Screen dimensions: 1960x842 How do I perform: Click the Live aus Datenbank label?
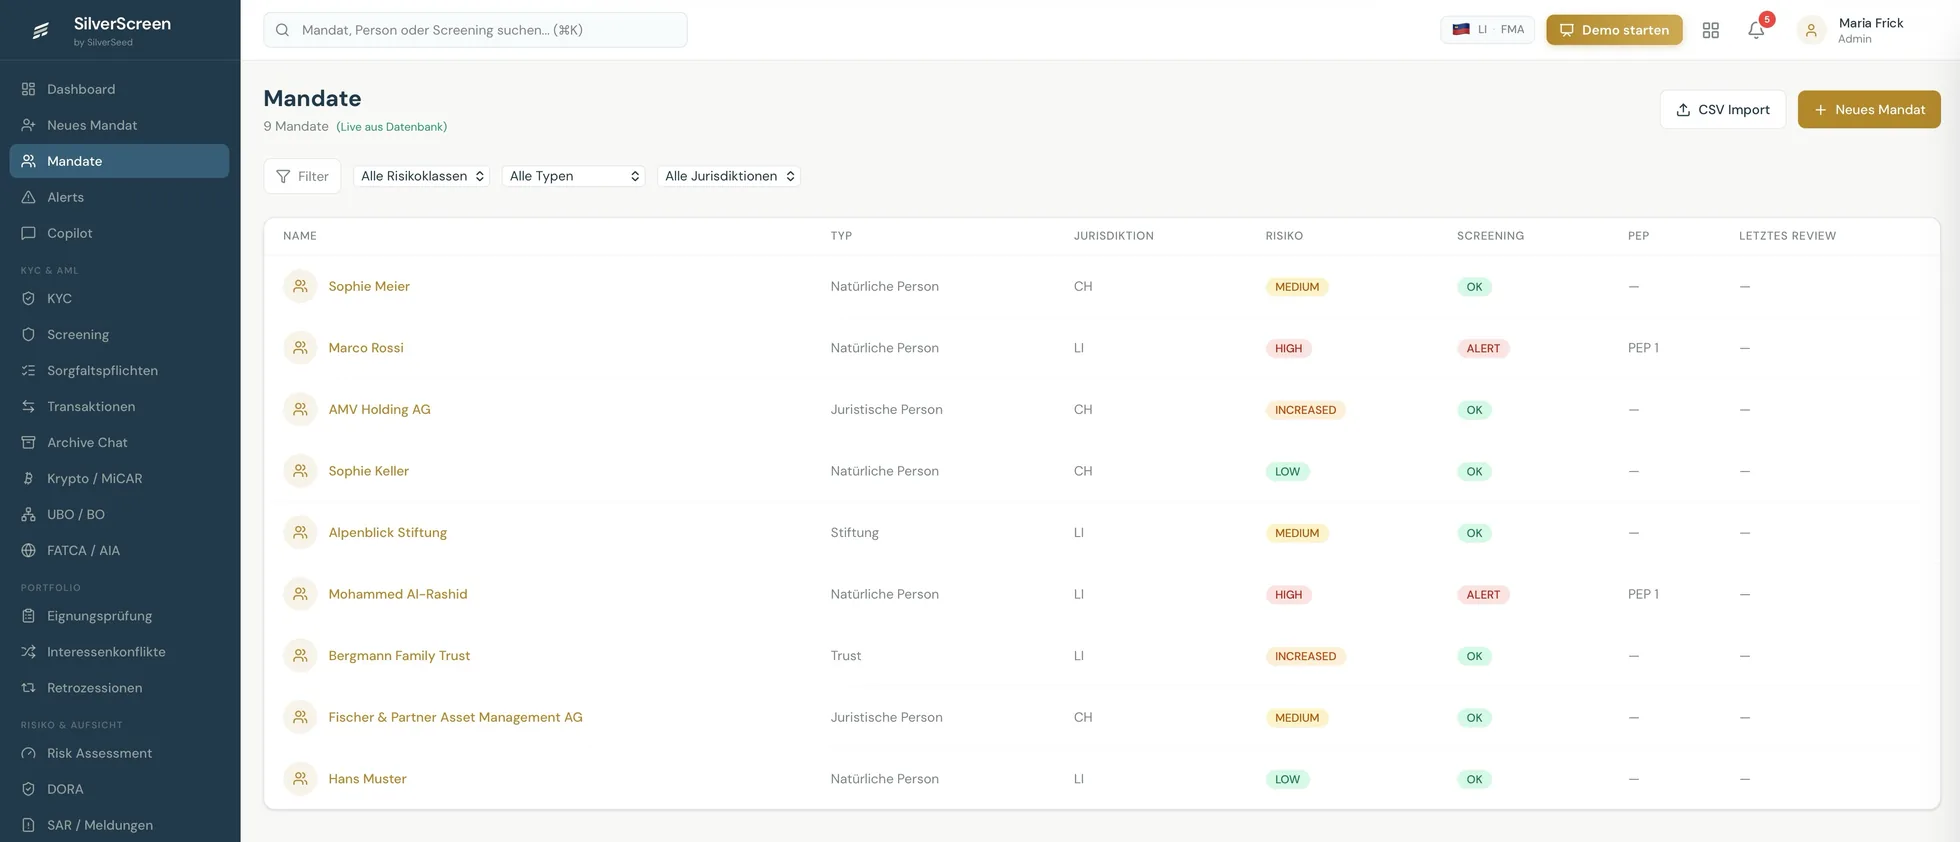pos(391,127)
